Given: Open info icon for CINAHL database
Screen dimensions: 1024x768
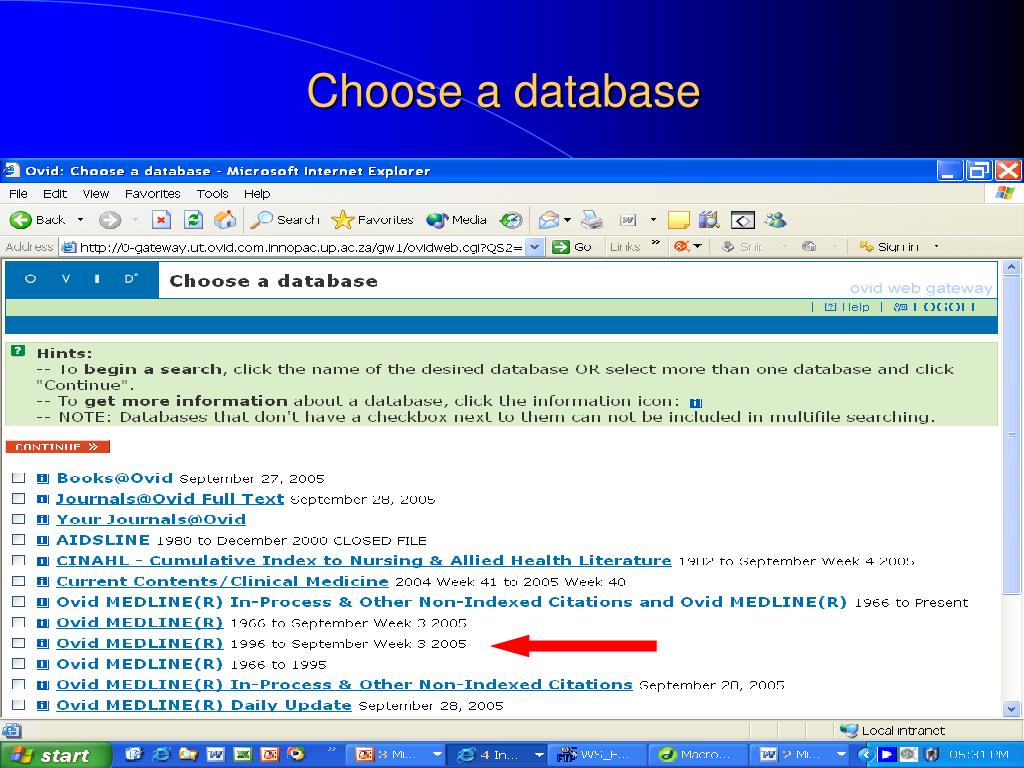Looking at the screenshot, I should pyautogui.click(x=42, y=561).
